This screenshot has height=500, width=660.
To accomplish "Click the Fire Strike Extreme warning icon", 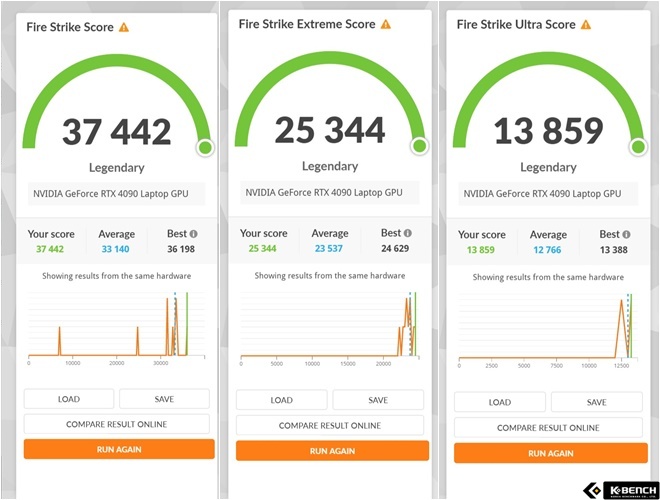I will click(386, 24).
